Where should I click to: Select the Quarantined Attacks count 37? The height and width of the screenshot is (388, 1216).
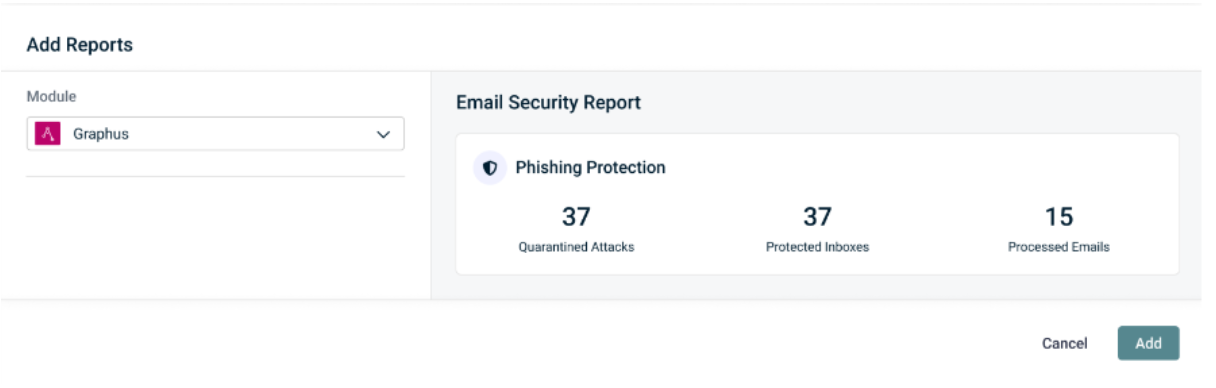click(x=576, y=216)
